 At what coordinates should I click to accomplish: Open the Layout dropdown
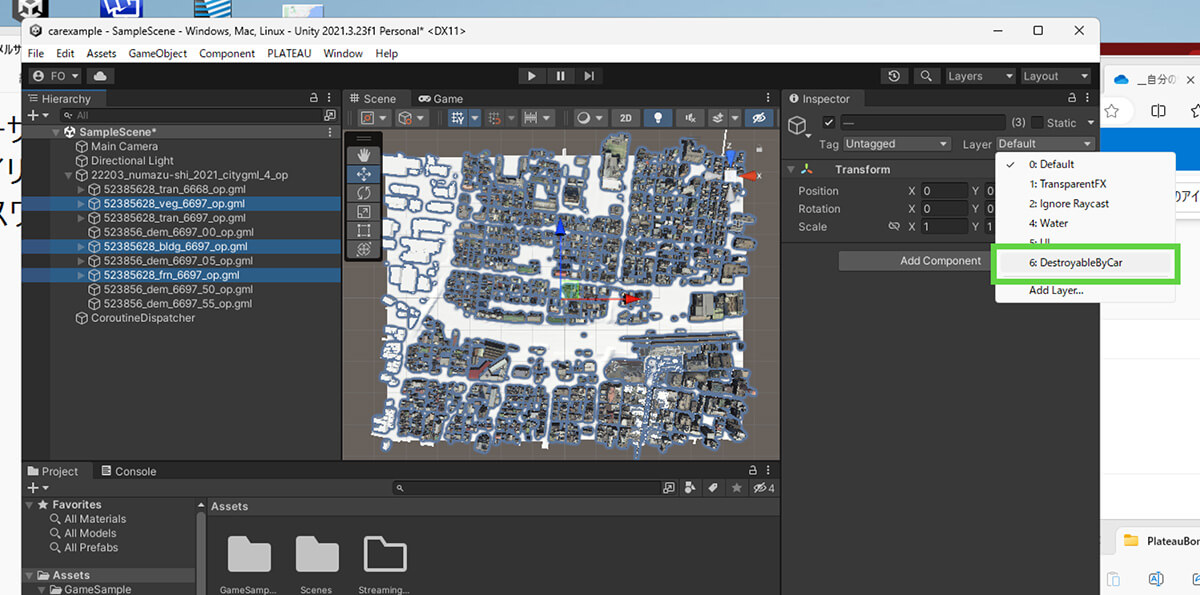pyautogui.click(x=1054, y=76)
